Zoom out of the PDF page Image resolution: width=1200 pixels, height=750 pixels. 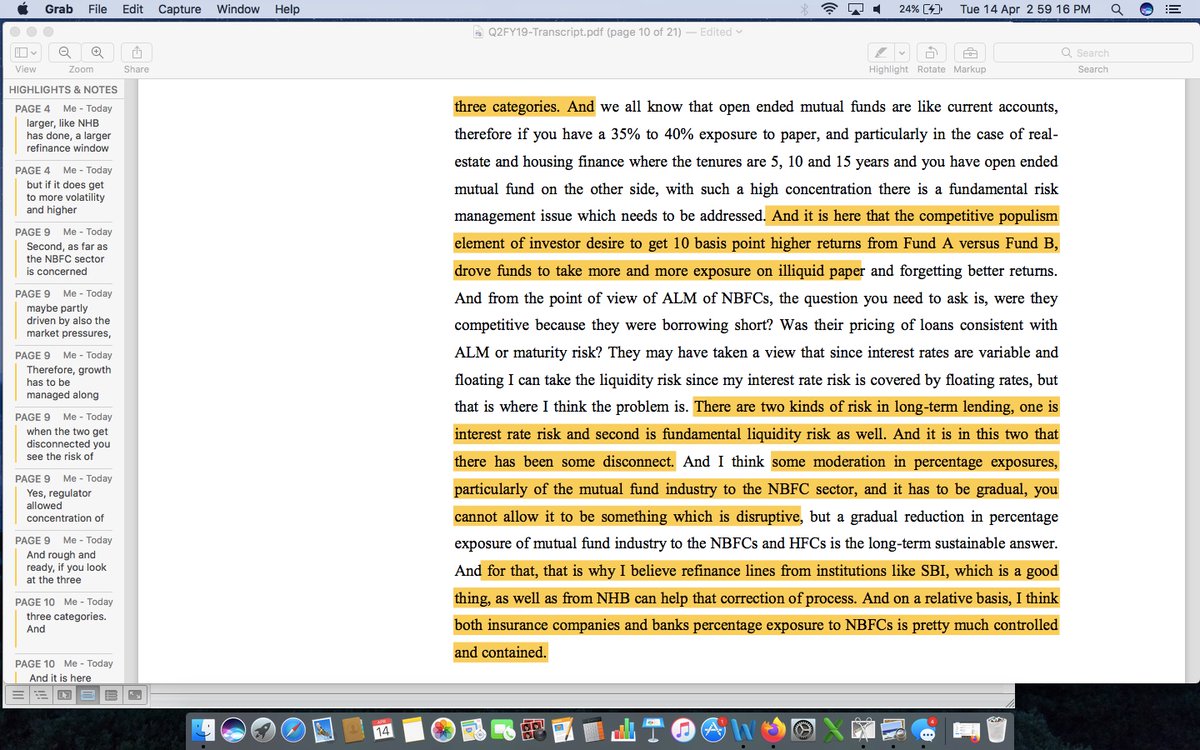pos(65,53)
